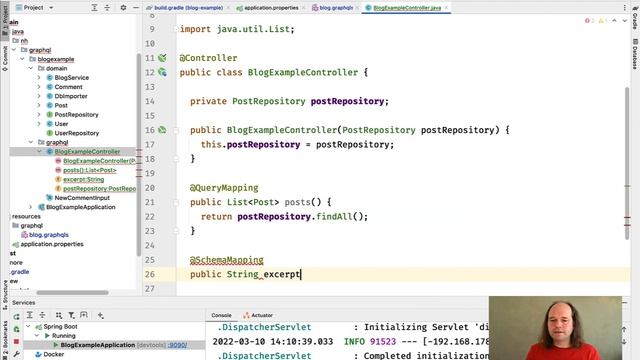Close the BlogExampleController.java tab
Screen dimensions: 640x360
click(446, 8)
